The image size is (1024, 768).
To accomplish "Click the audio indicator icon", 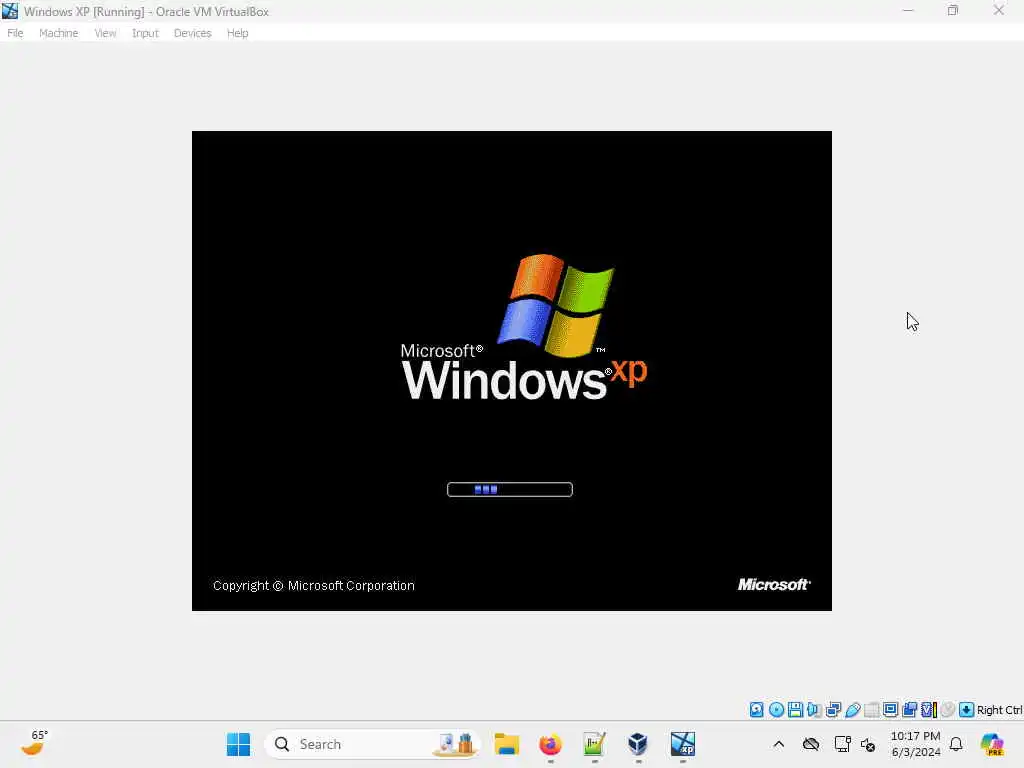I will 814,710.
